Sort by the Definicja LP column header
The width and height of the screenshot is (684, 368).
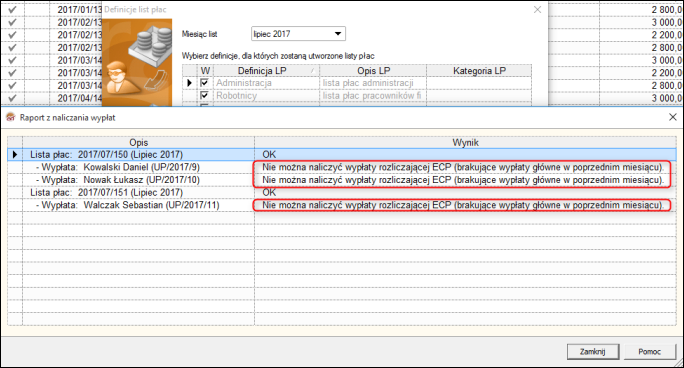coord(266,71)
